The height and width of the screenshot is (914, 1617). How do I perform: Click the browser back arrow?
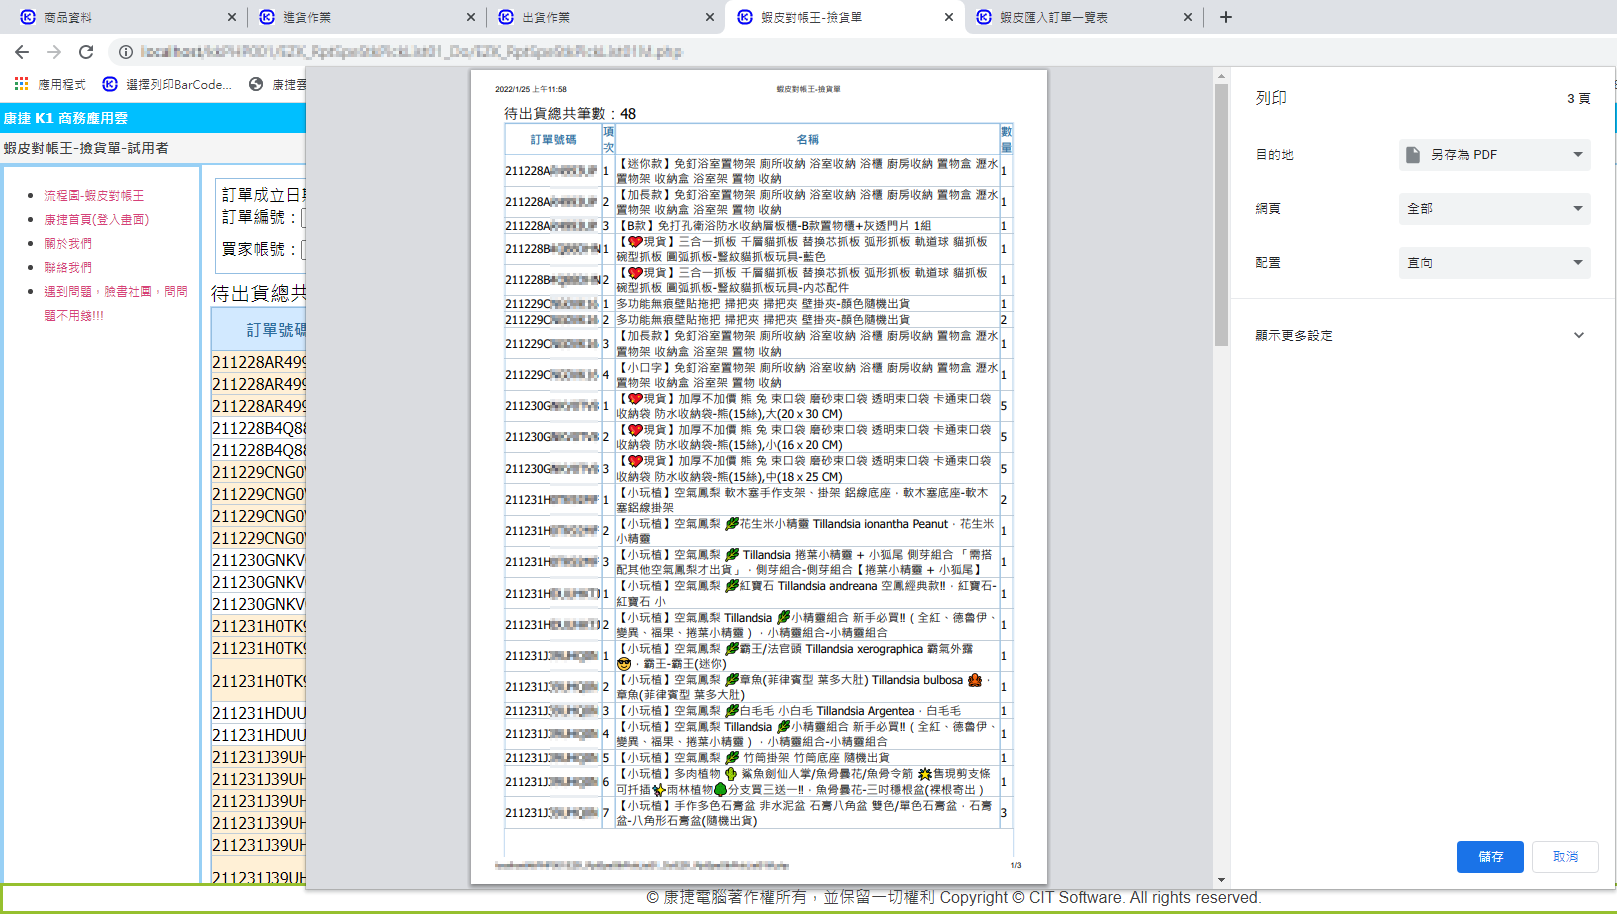tap(22, 52)
